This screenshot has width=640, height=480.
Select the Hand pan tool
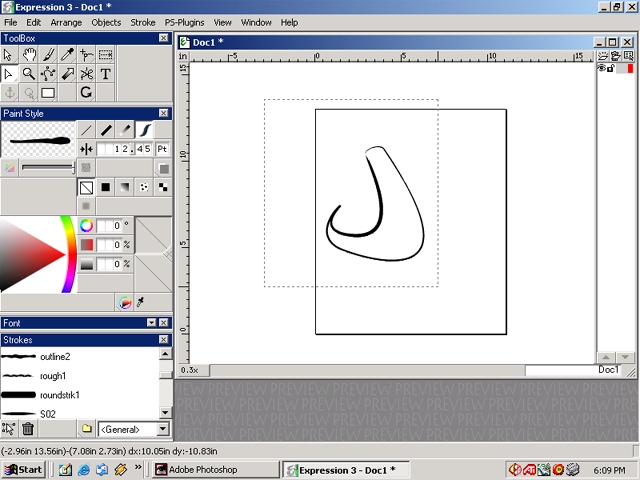(x=29, y=54)
